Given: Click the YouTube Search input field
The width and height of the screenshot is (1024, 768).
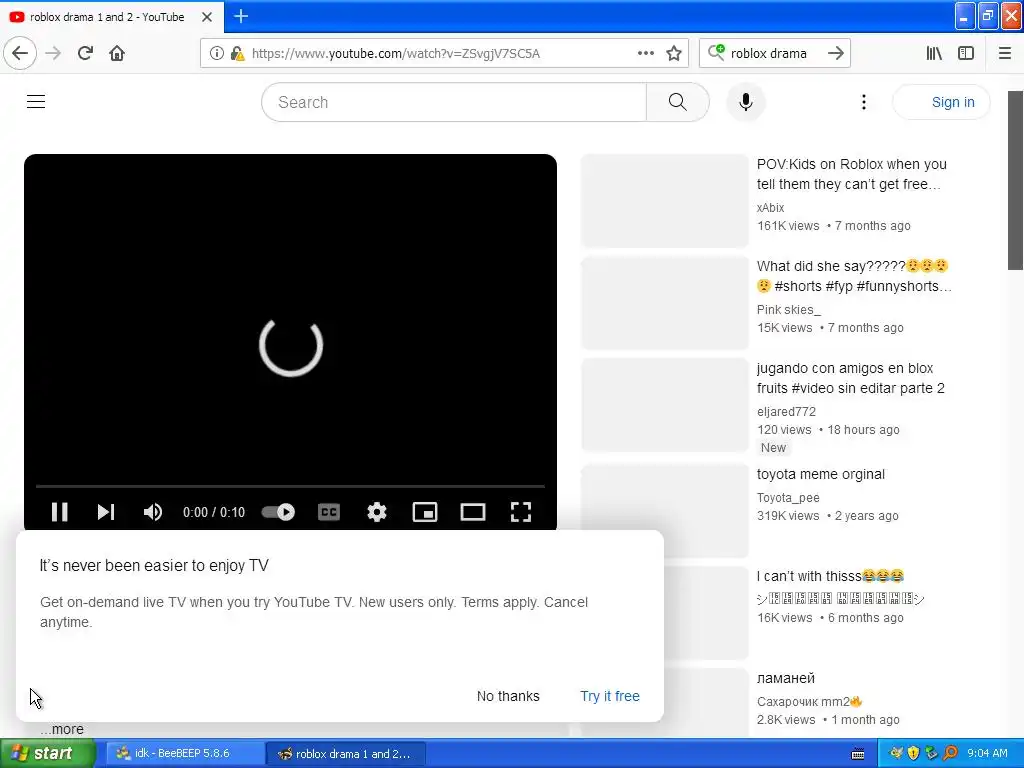Looking at the screenshot, I should point(454,102).
